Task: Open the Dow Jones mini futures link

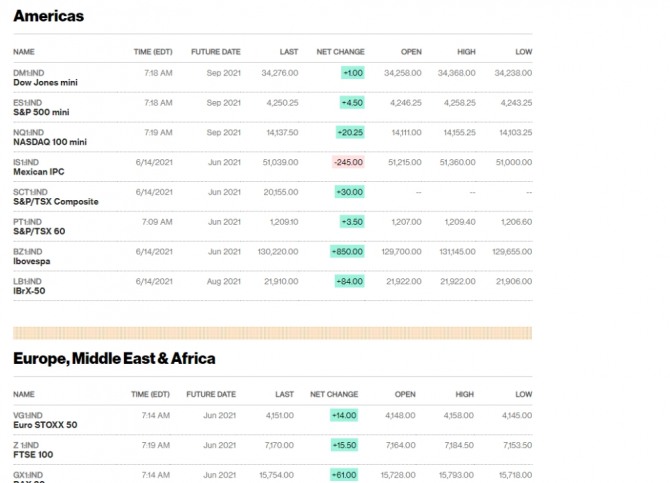Action: [x=46, y=82]
